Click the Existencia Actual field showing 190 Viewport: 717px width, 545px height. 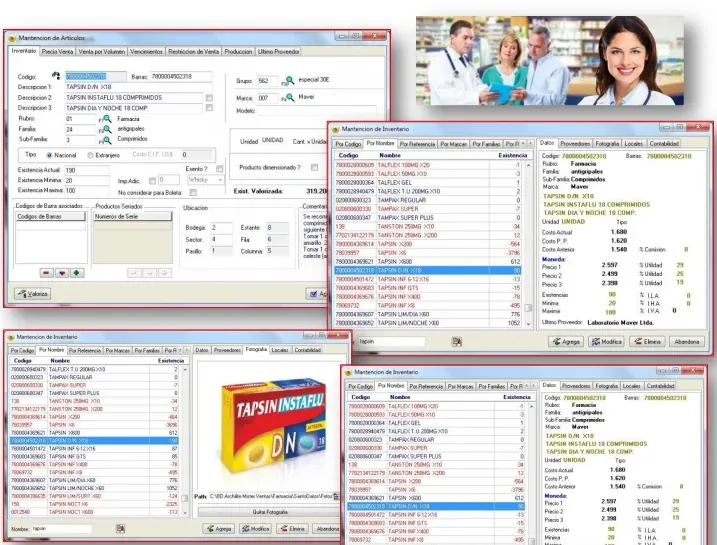click(87, 170)
